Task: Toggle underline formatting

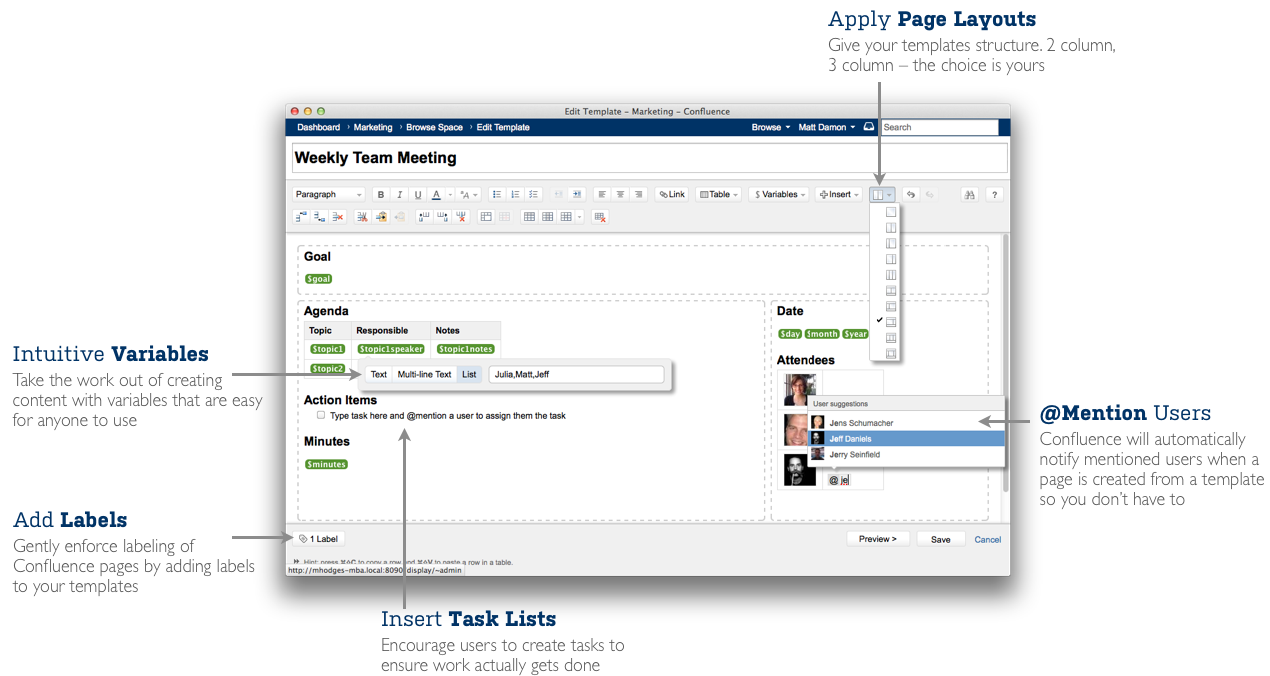Action: point(418,194)
